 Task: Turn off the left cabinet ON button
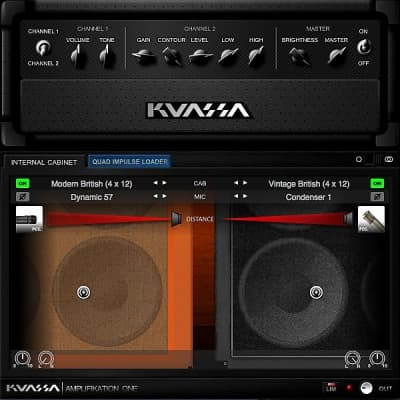click(23, 183)
